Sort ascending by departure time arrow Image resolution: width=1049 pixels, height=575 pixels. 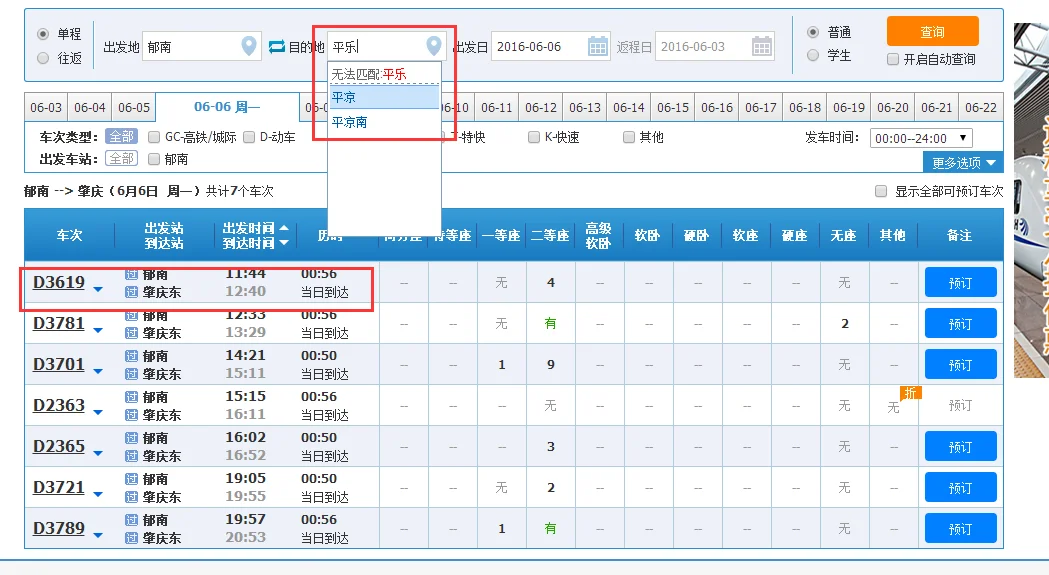[284, 228]
